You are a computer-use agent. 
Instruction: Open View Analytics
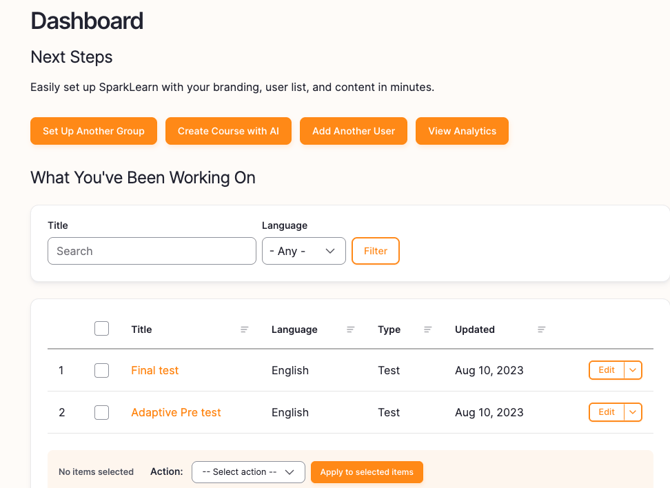pos(462,131)
